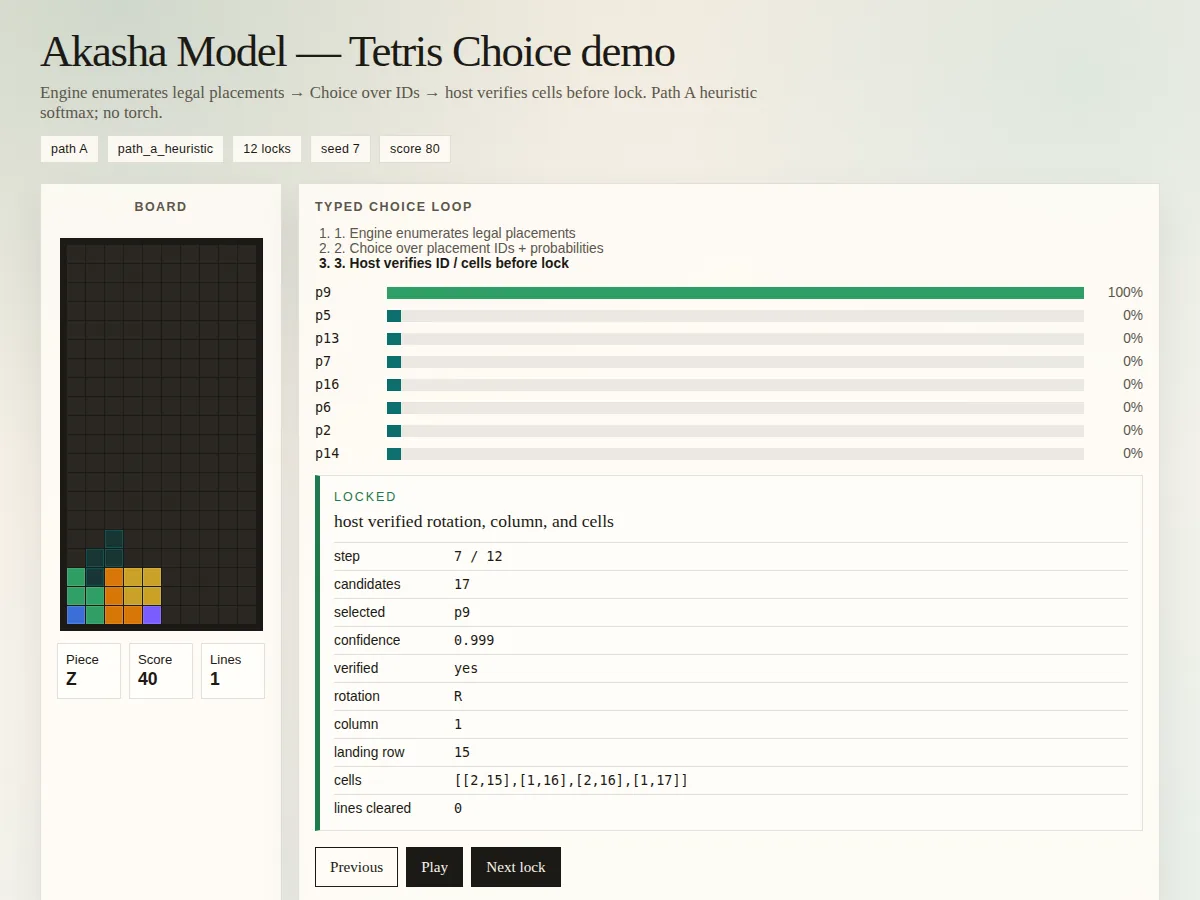Click the verified value 'yes'

point(466,668)
